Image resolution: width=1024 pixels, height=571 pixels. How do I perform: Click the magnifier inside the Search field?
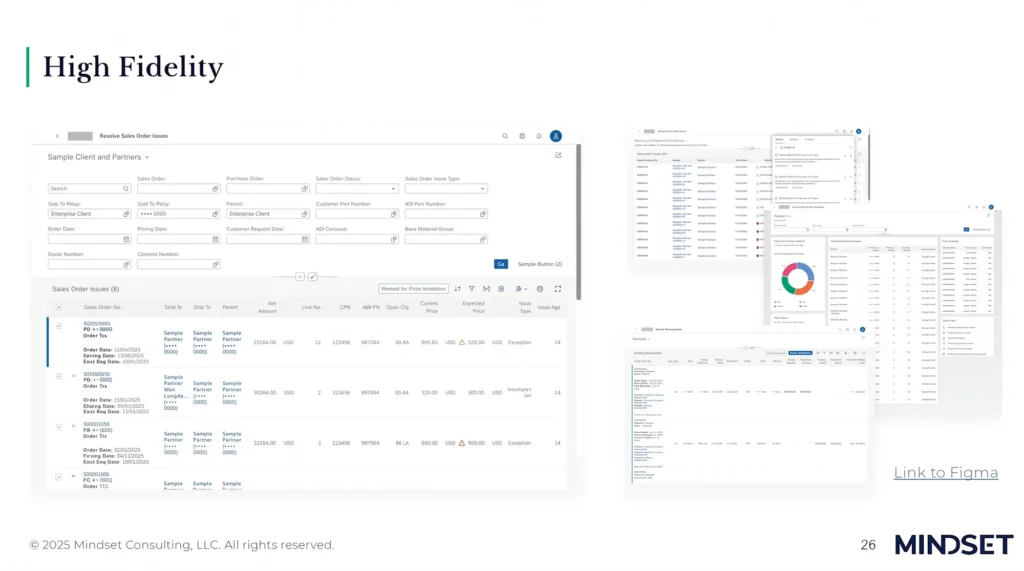(x=126, y=189)
